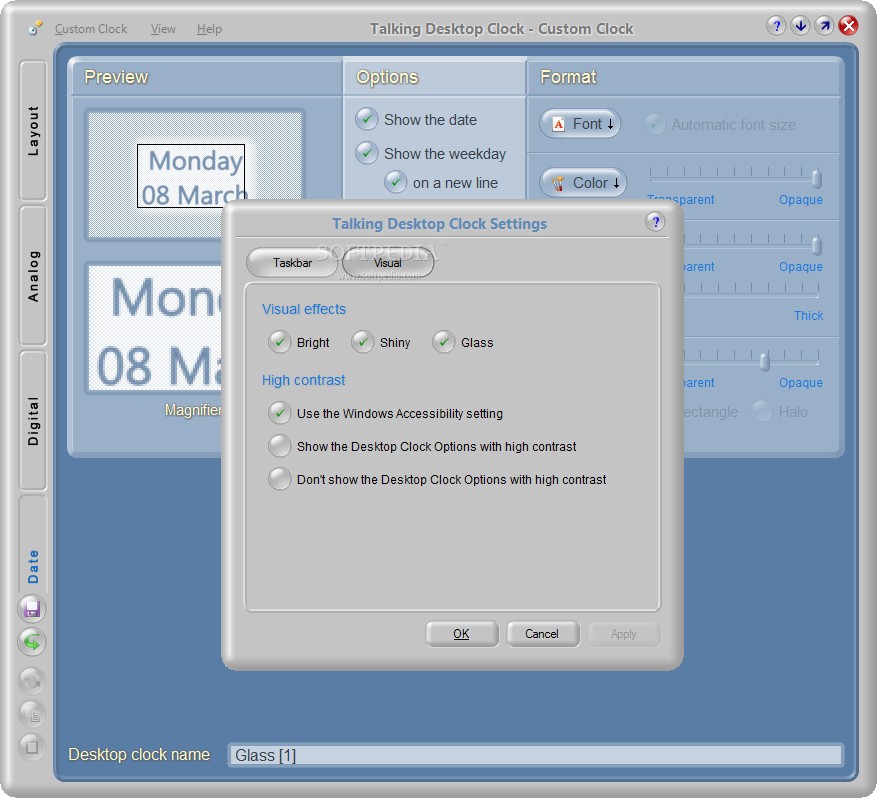
Task: Click the Apply button
Action: (x=623, y=634)
